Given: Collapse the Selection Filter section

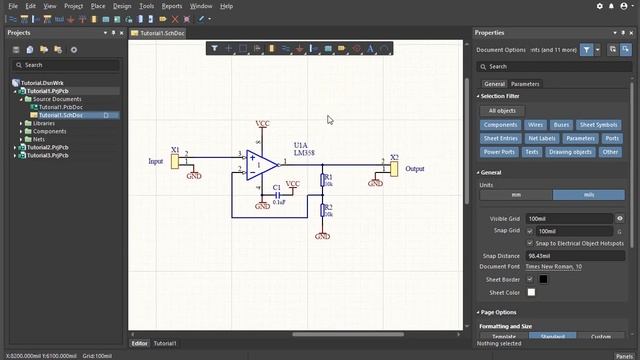Looking at the screenshot, I should coord(478,96).
